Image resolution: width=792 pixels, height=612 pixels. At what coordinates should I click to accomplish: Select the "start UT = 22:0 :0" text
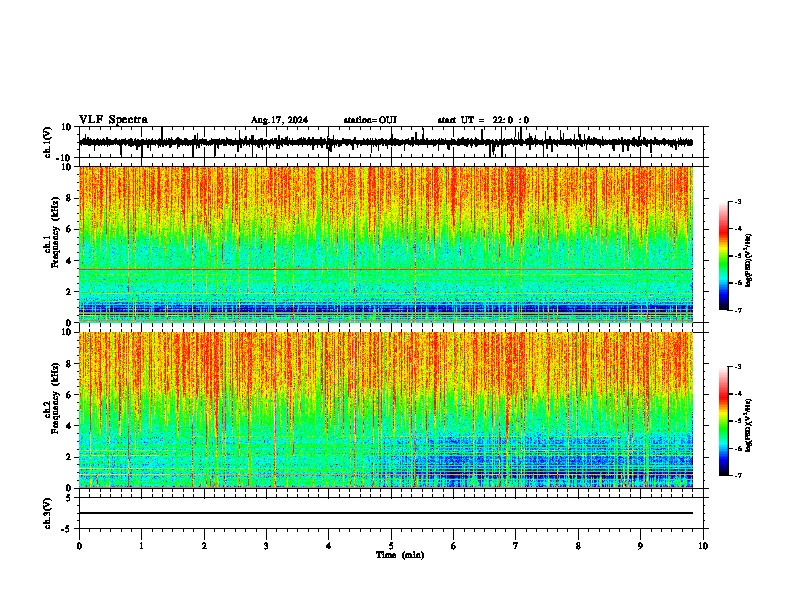[483, 120]
